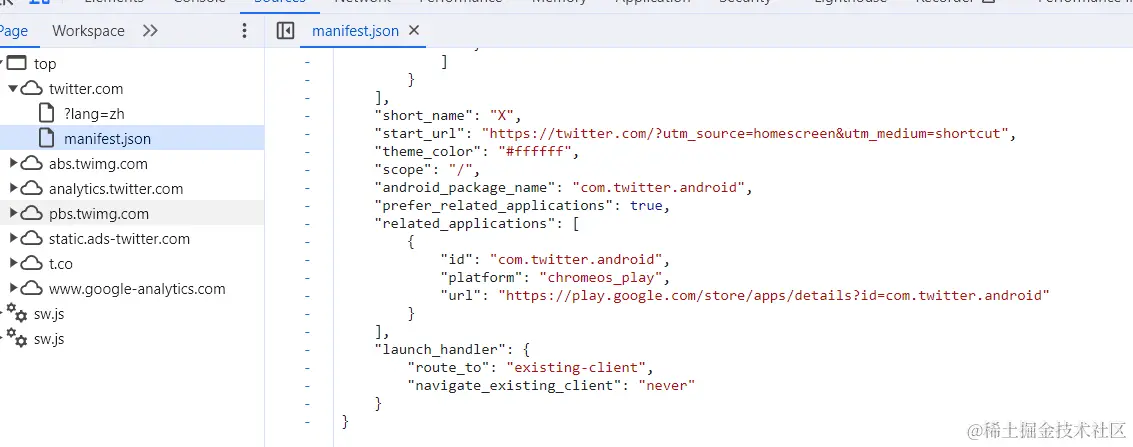Click the "existing-client" route_to value
The image size is (1133, 447).
point(575,368)
